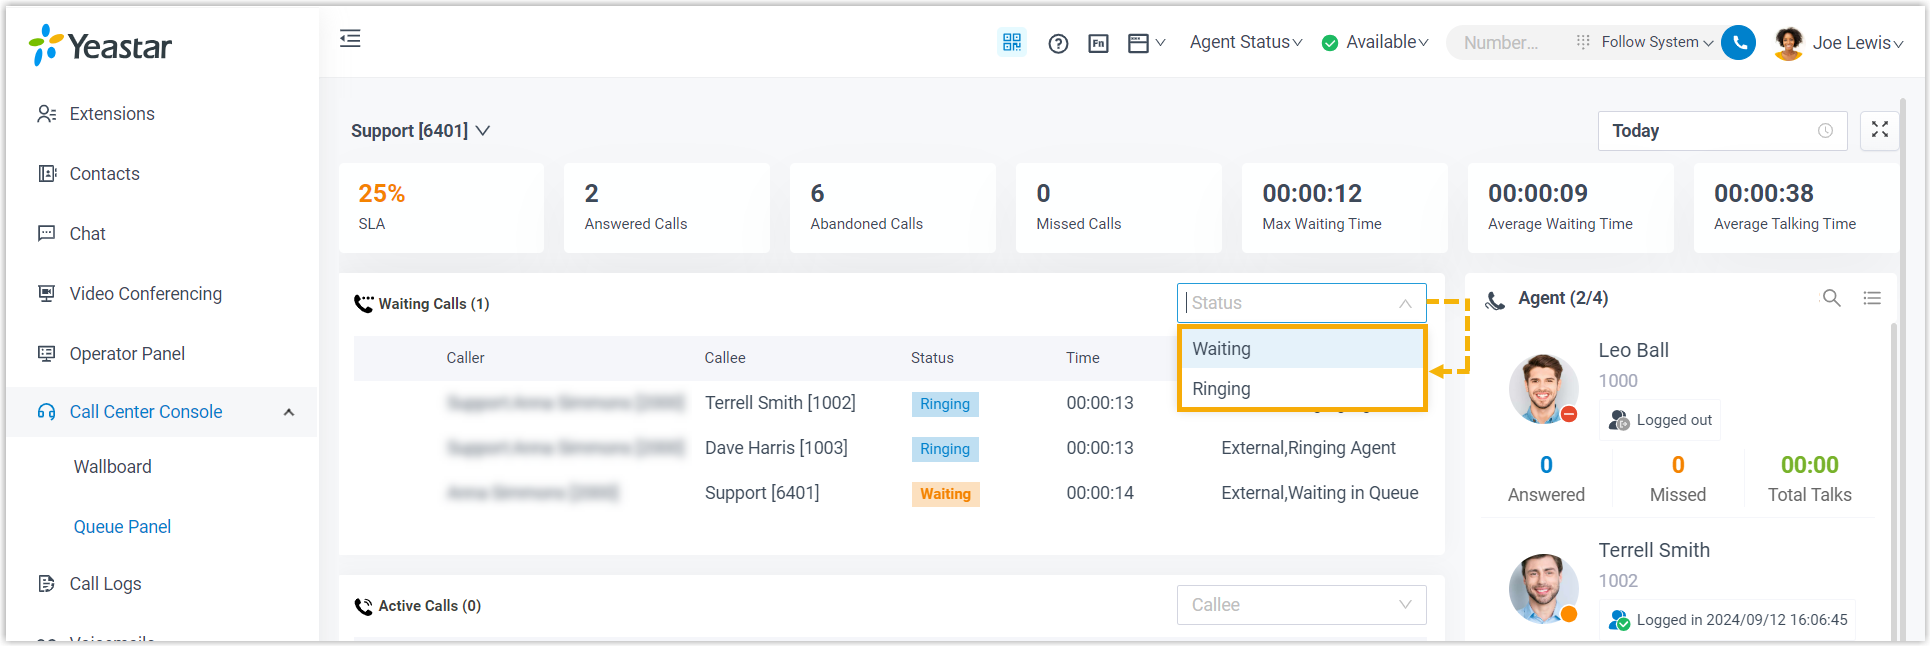
Task: Open the Available presence dropdown
Action: coord(1376,42)
